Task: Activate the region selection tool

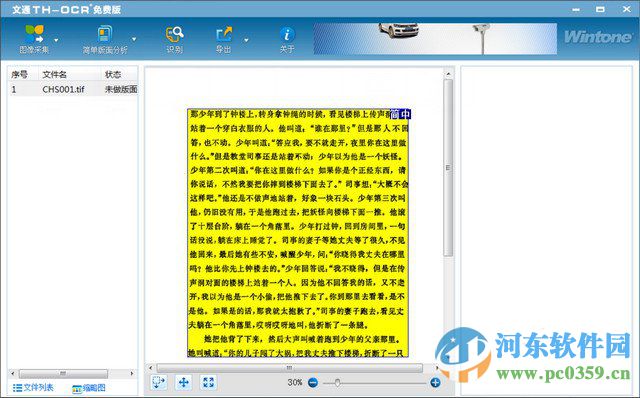Action: click(x=159, y=382)
